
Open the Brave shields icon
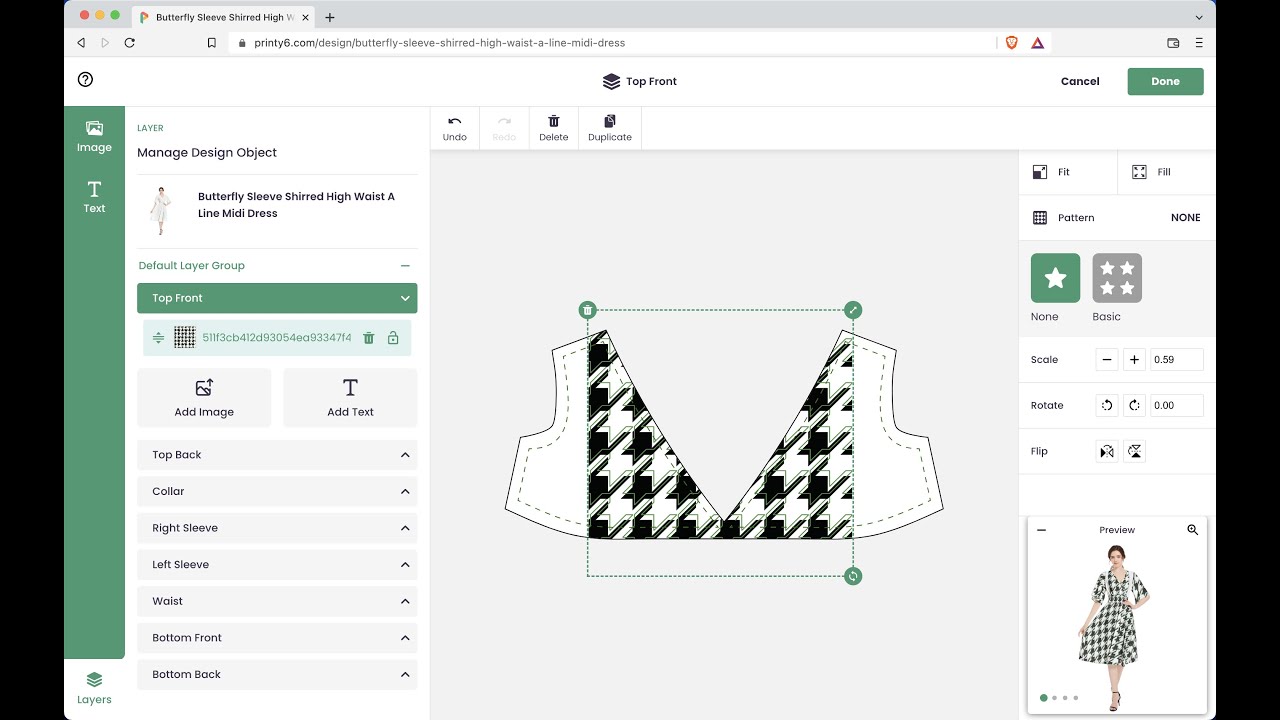point(1012,43)
